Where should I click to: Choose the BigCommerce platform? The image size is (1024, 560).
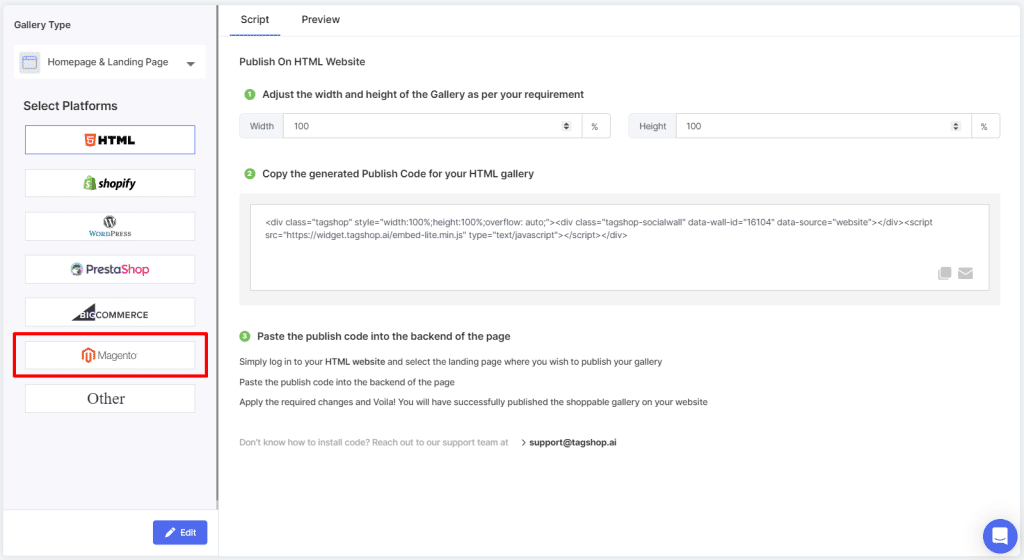110,312
